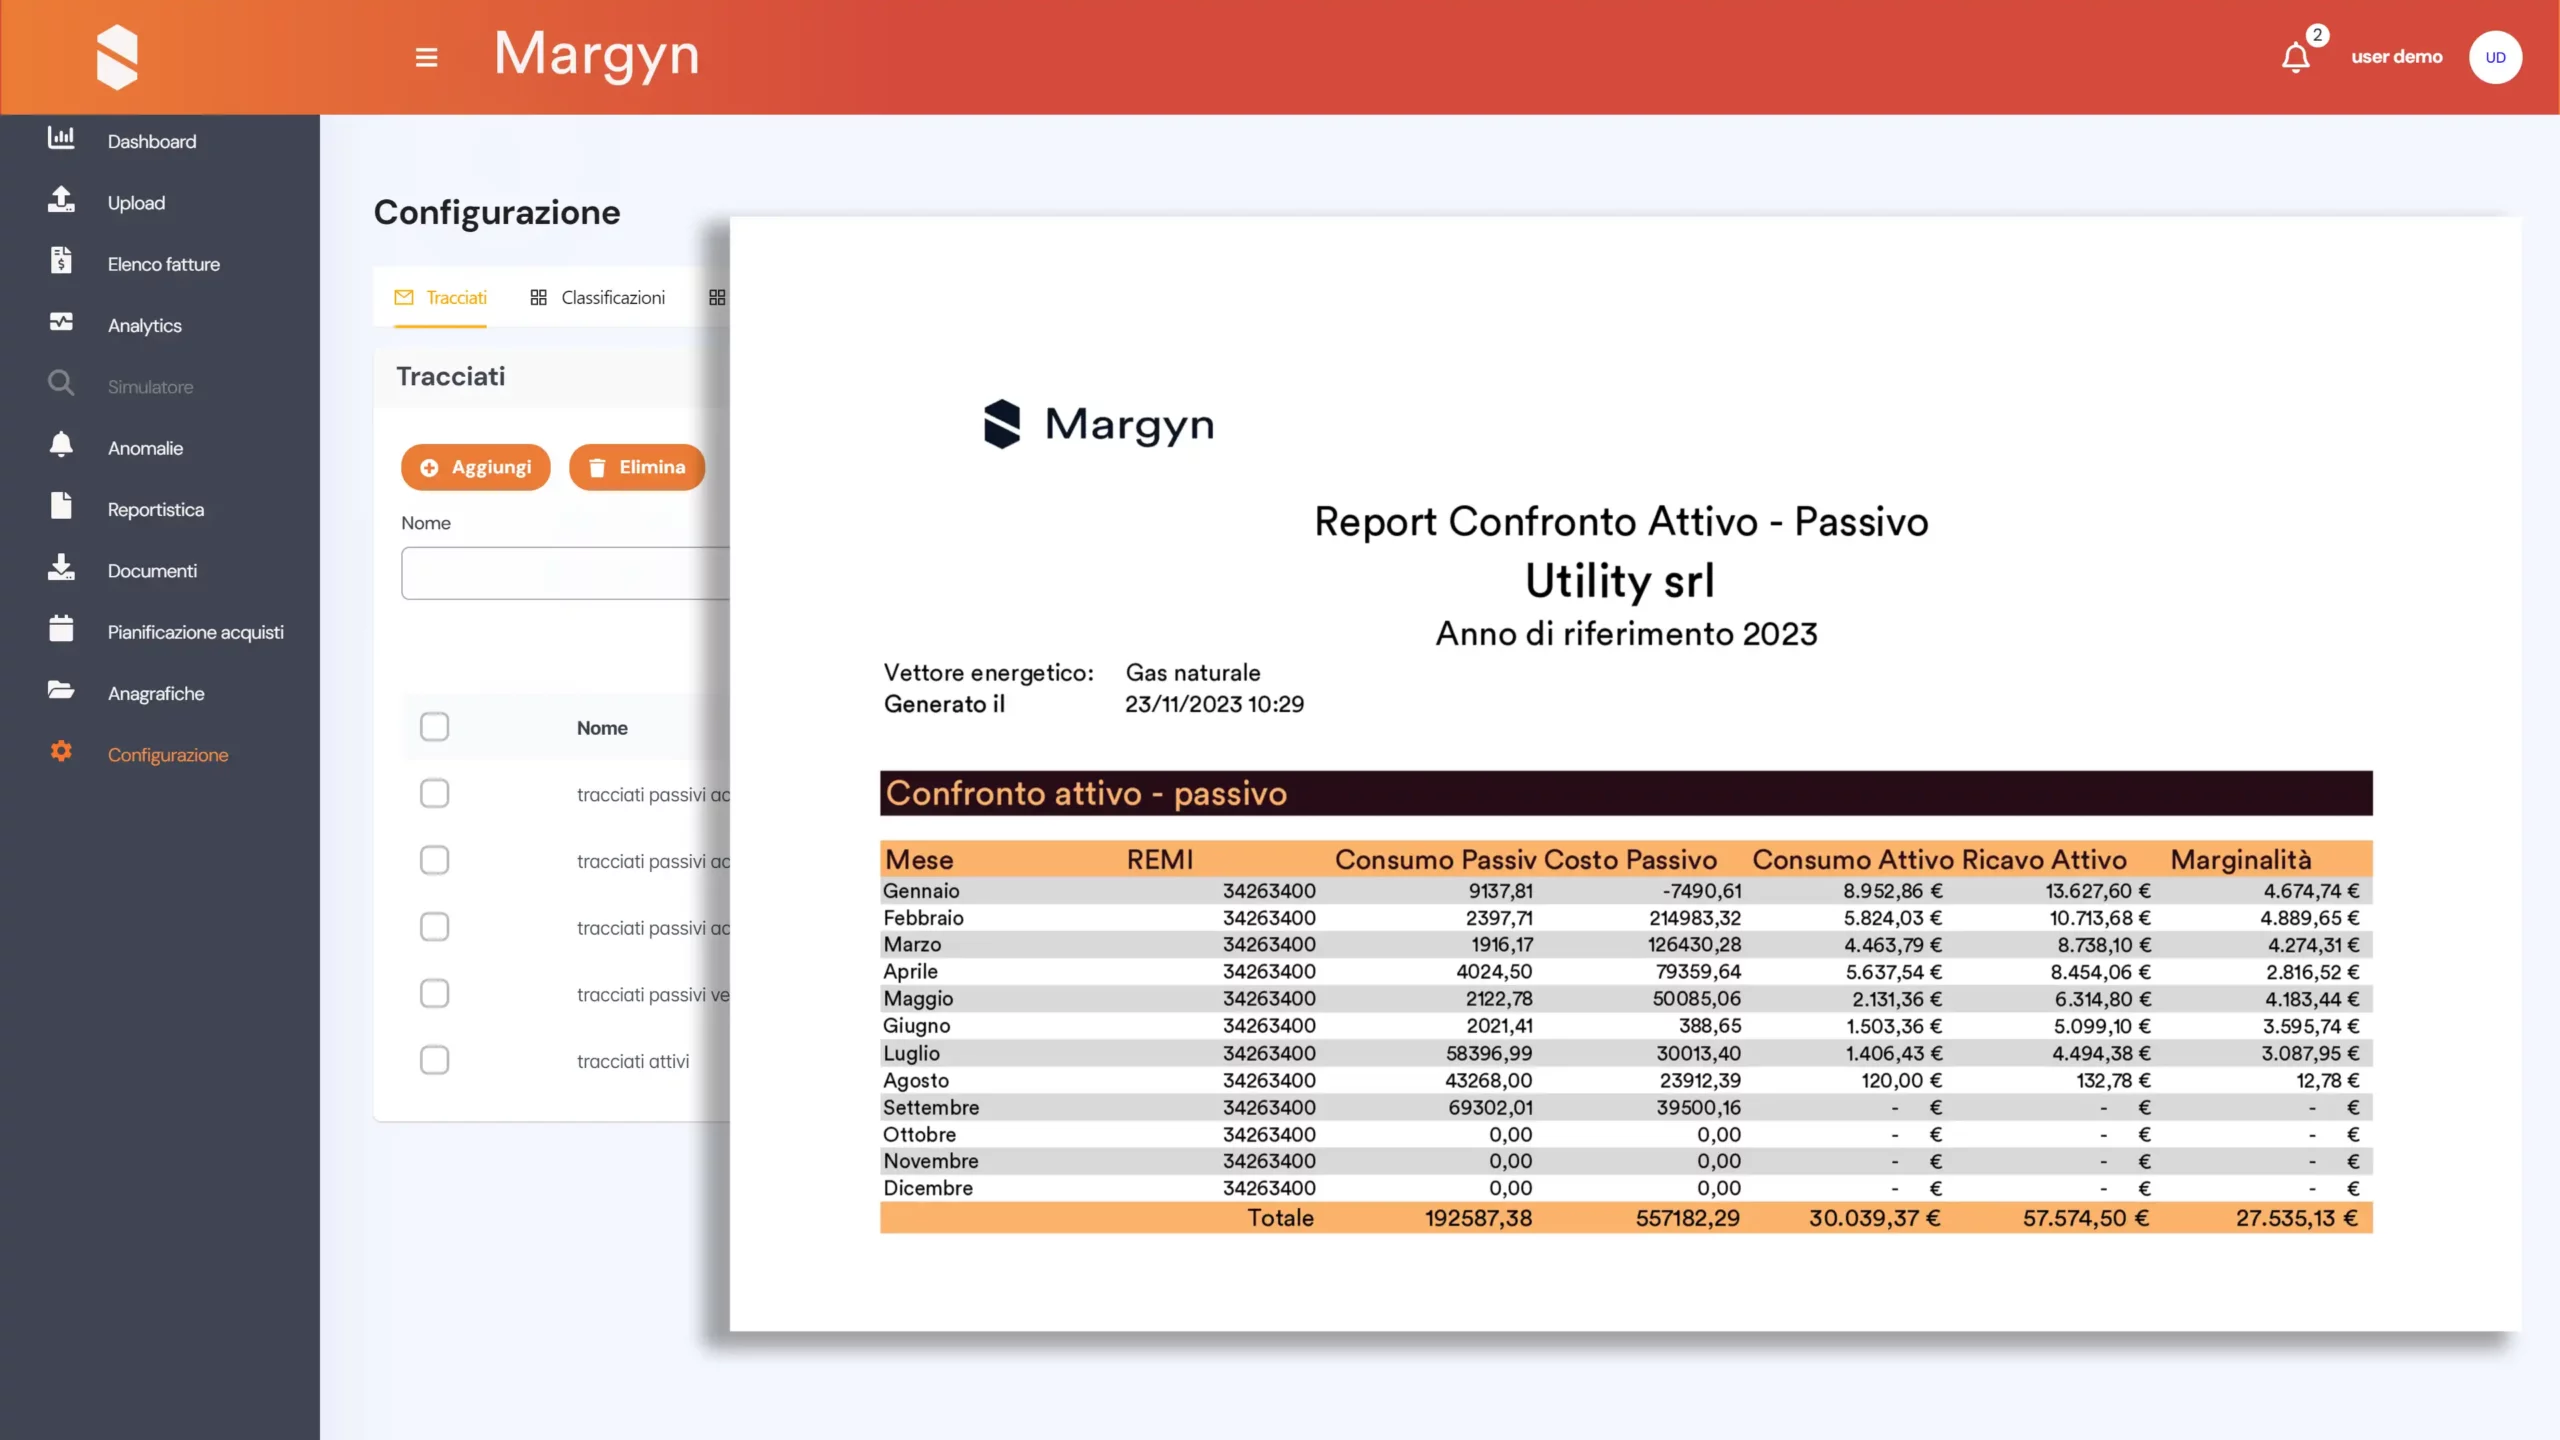The image size is (2560, 1440).
Task: Click the Margyn logo in sidebar
Action: tap(117, 58)
